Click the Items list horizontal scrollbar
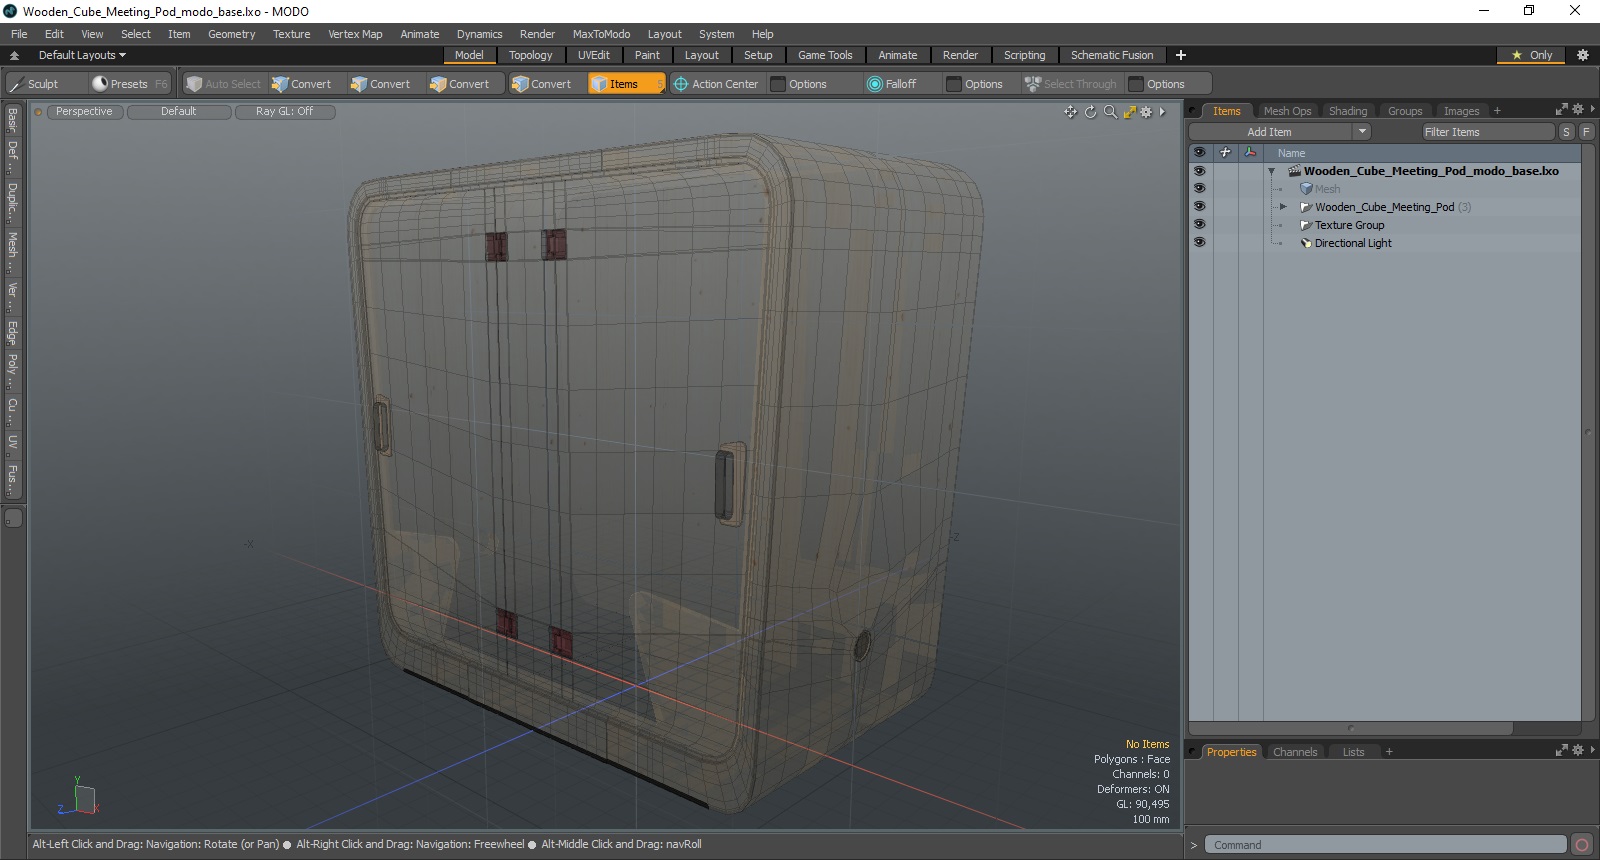This screenshot has width=1600, height=860. pyautogui.click(x=1351, y=728)
